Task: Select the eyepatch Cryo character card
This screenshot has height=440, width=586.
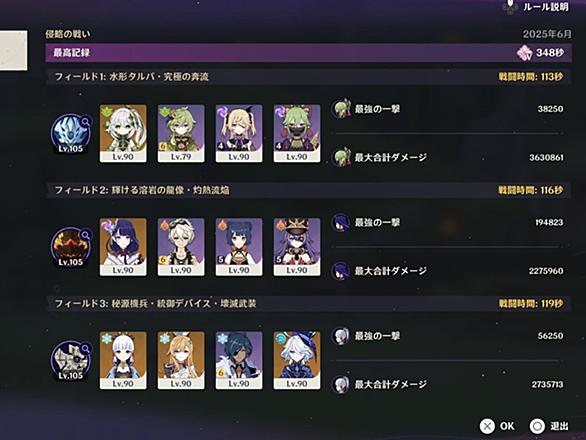Action: click(239, 360)
